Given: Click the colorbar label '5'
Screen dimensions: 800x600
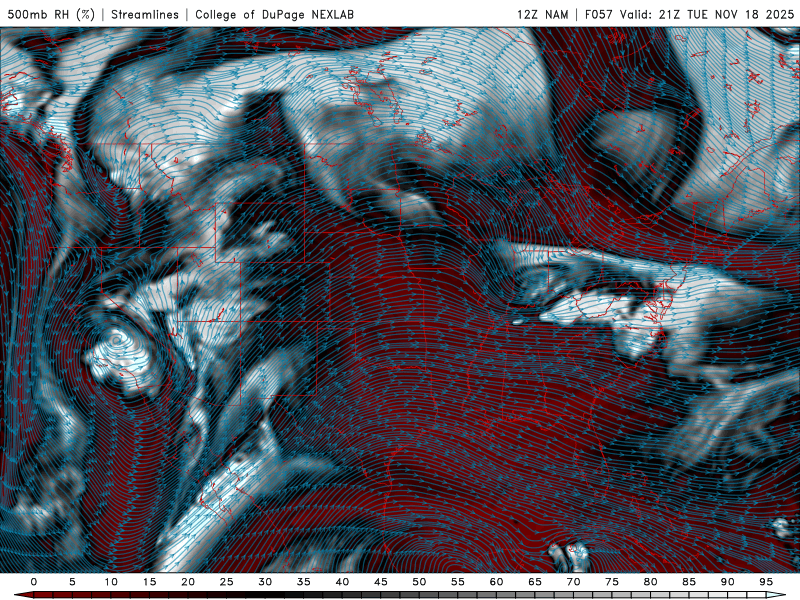Looking at the screenshot, I should click(x=72, y=582).
